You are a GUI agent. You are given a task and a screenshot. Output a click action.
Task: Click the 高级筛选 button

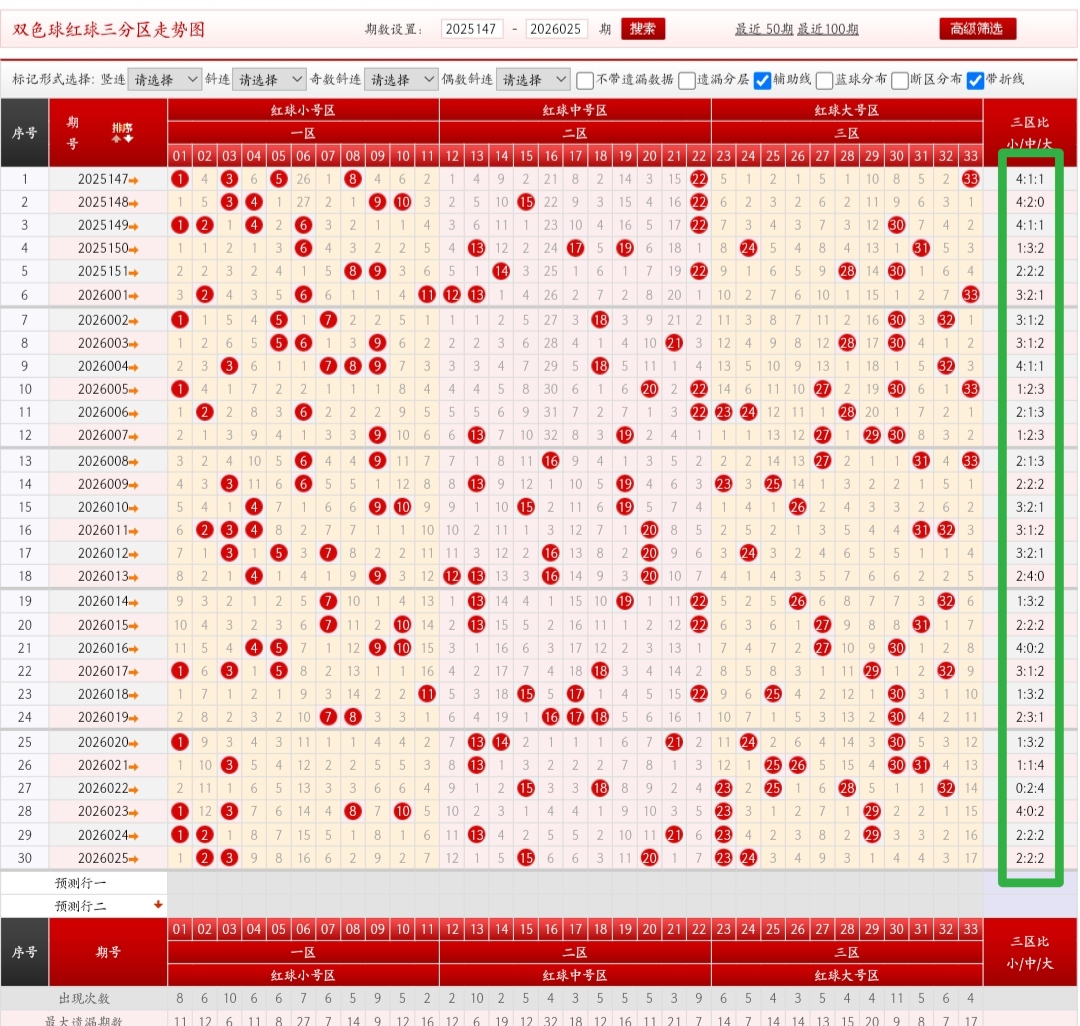[977, 29]
